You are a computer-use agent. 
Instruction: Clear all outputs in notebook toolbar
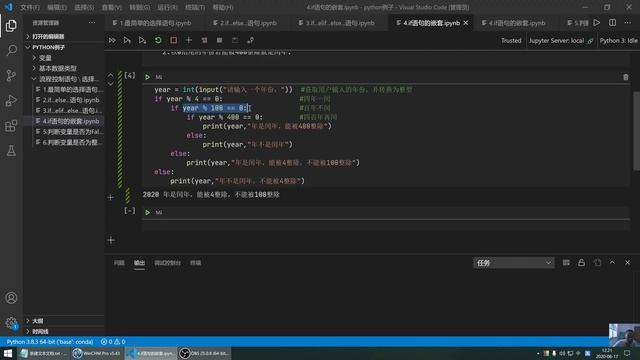point(204,40)
